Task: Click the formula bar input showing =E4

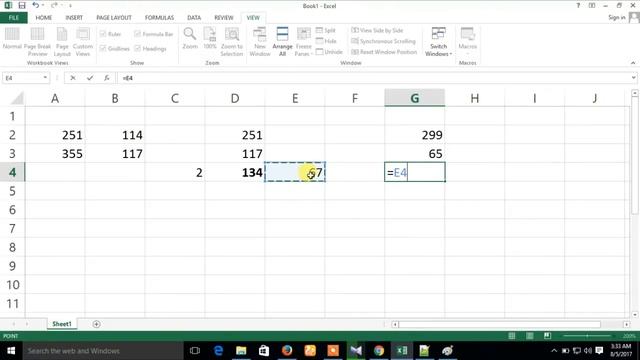Action: [x=373, y=78]
